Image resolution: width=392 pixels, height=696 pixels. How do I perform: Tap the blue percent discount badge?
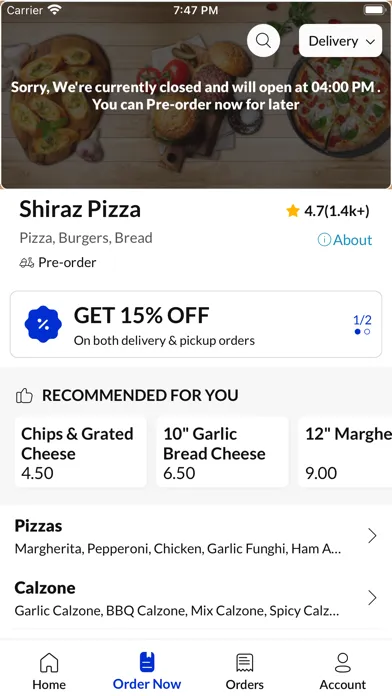[x=43, y=324]
